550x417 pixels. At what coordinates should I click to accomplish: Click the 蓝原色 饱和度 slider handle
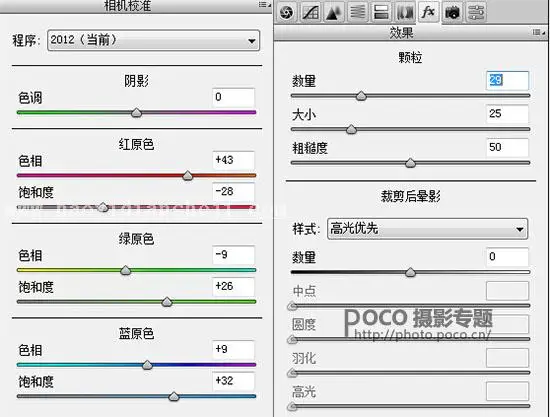[x=174, y=396]
